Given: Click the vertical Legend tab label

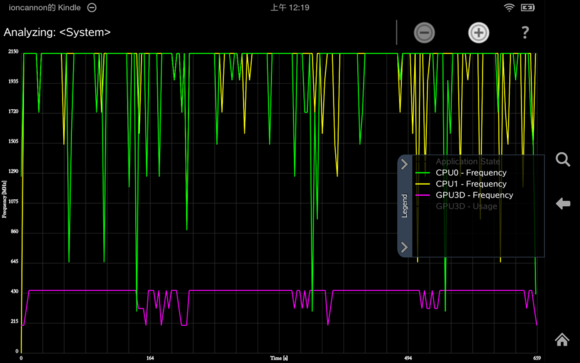Looking at the screenshot, I should 404,206.
